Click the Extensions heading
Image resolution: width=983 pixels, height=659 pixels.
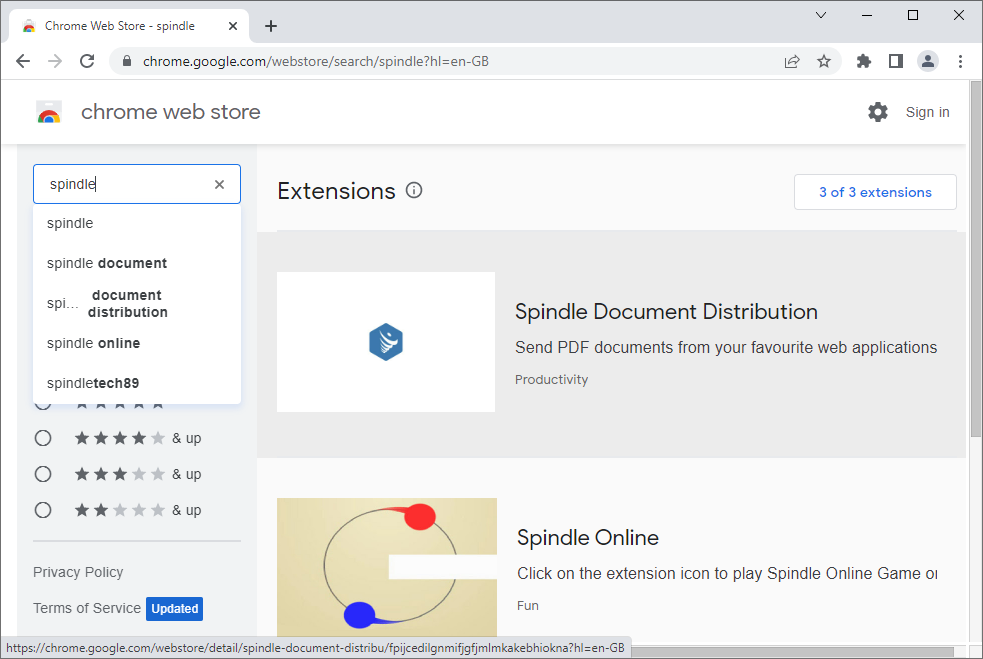pyautogui.click(x=337, y=191)
